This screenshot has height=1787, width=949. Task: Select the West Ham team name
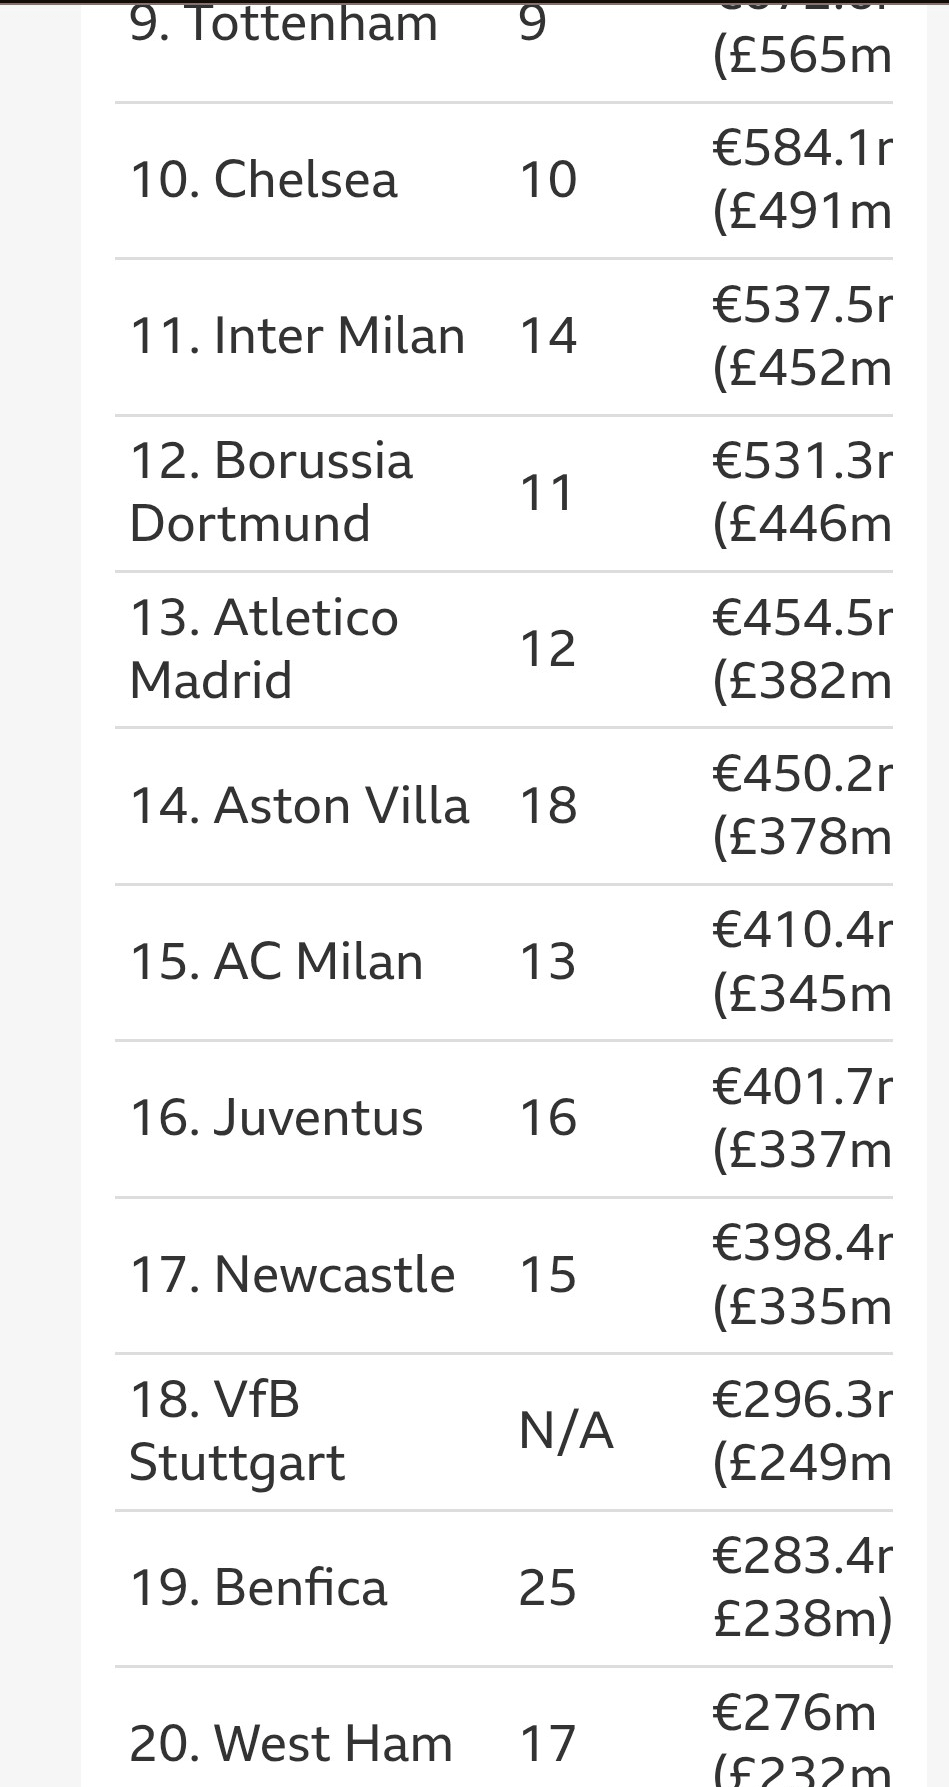(291, 1744)
